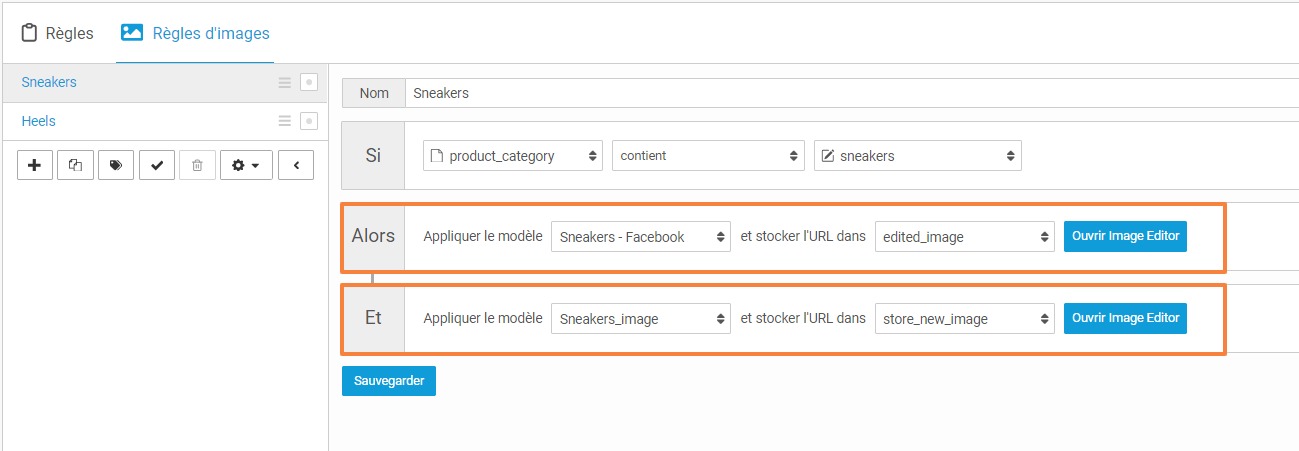Click the trash delete button
The image size is (1299, 451).
(x=197, y=165)
